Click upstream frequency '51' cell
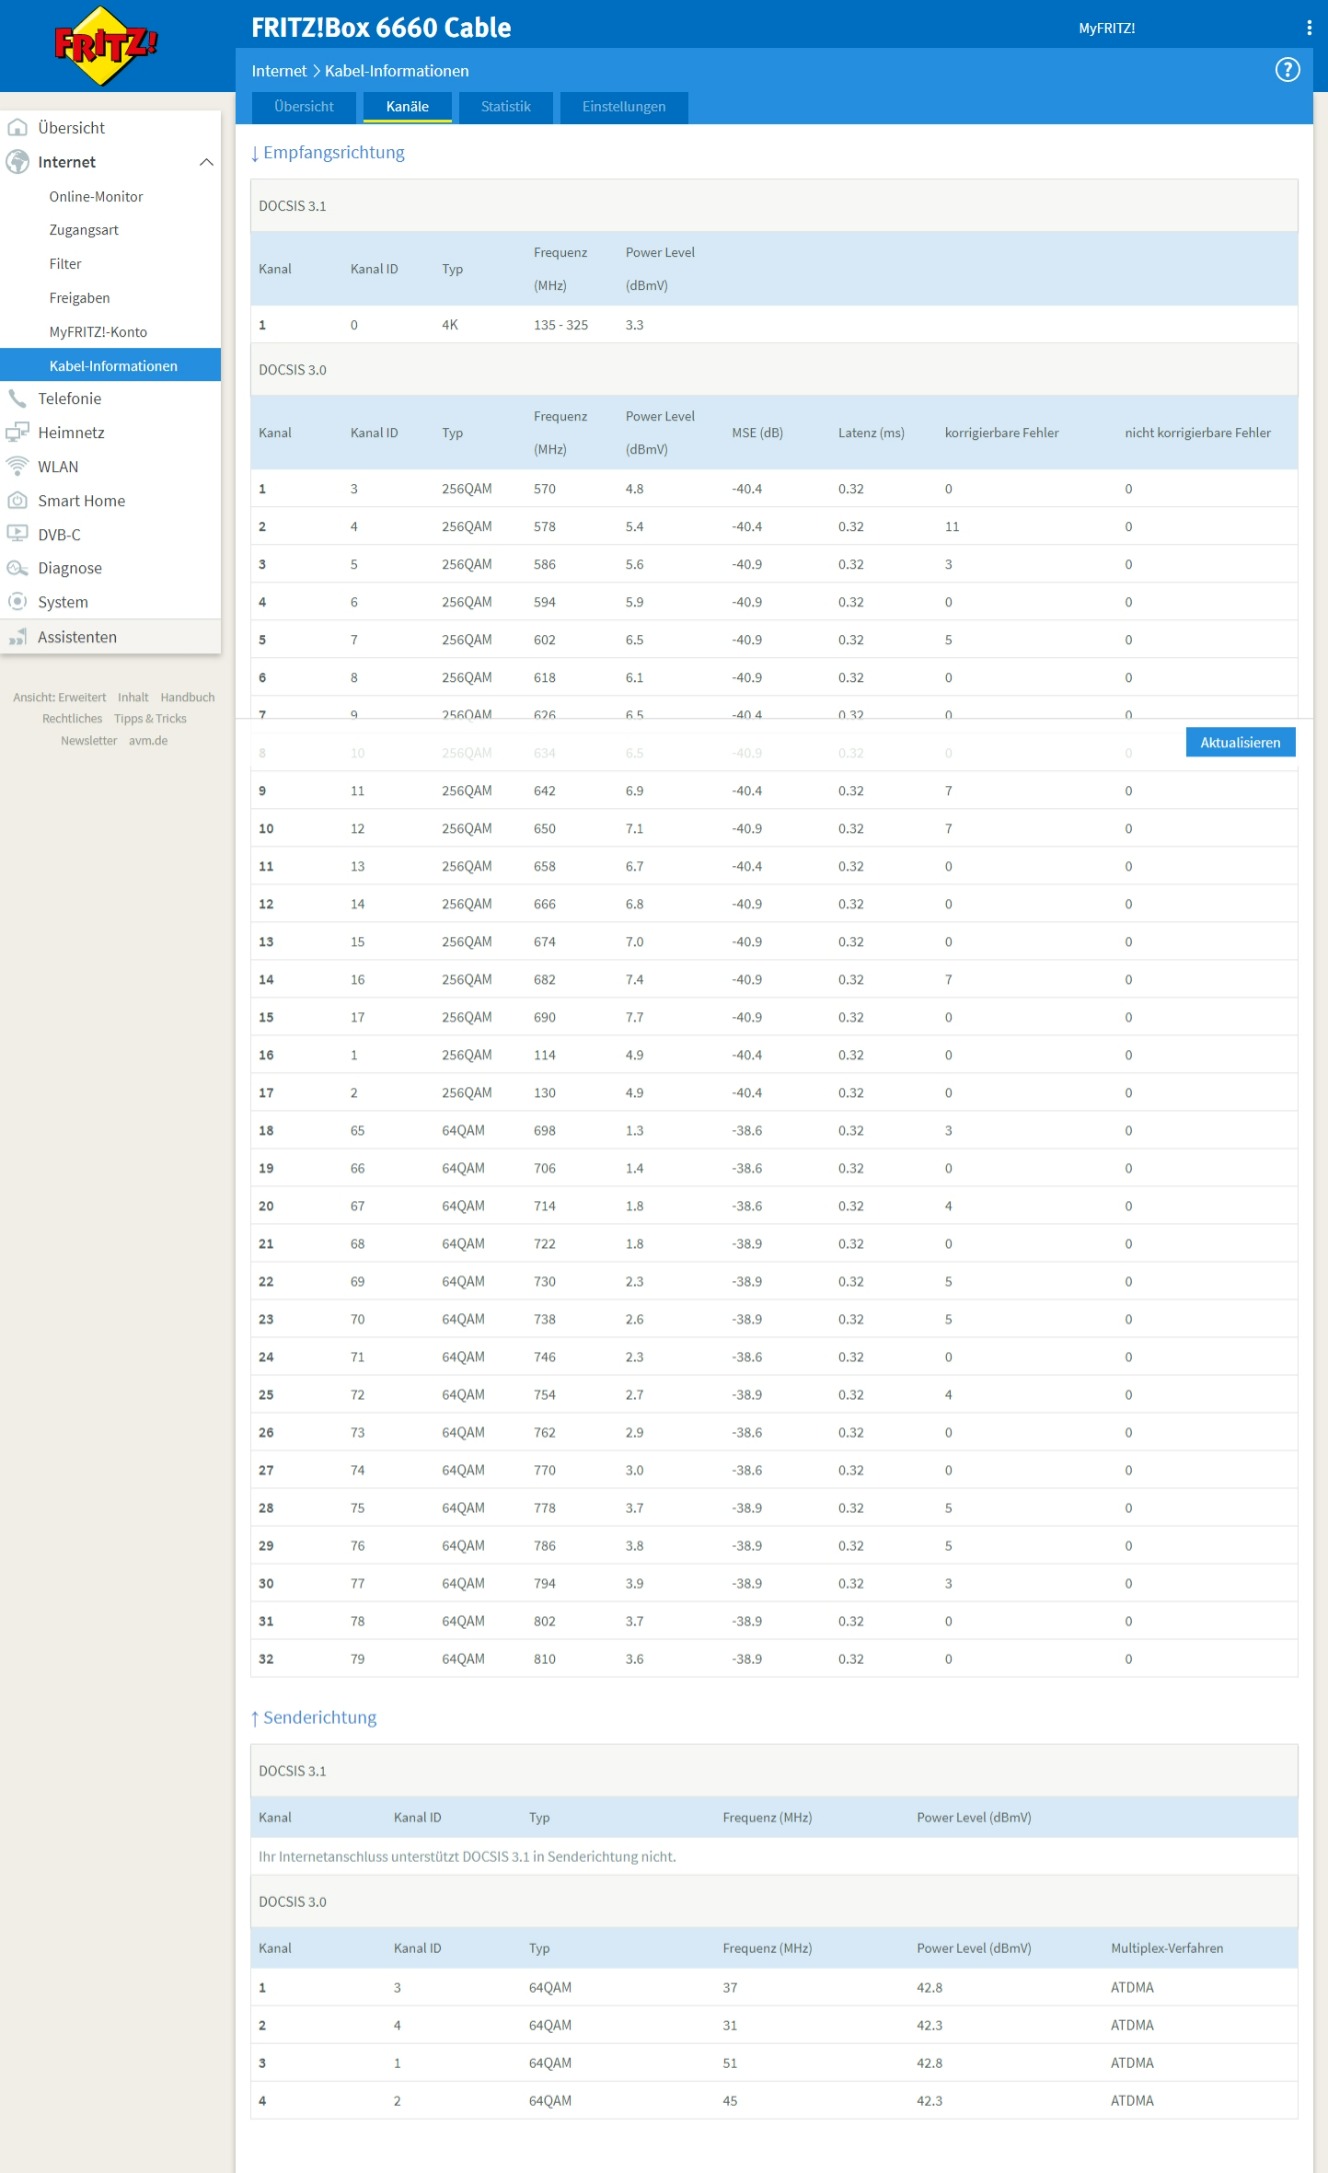Image resolution: width=1328 pixels, height=2173 pixels. [x=730, y=2063]
